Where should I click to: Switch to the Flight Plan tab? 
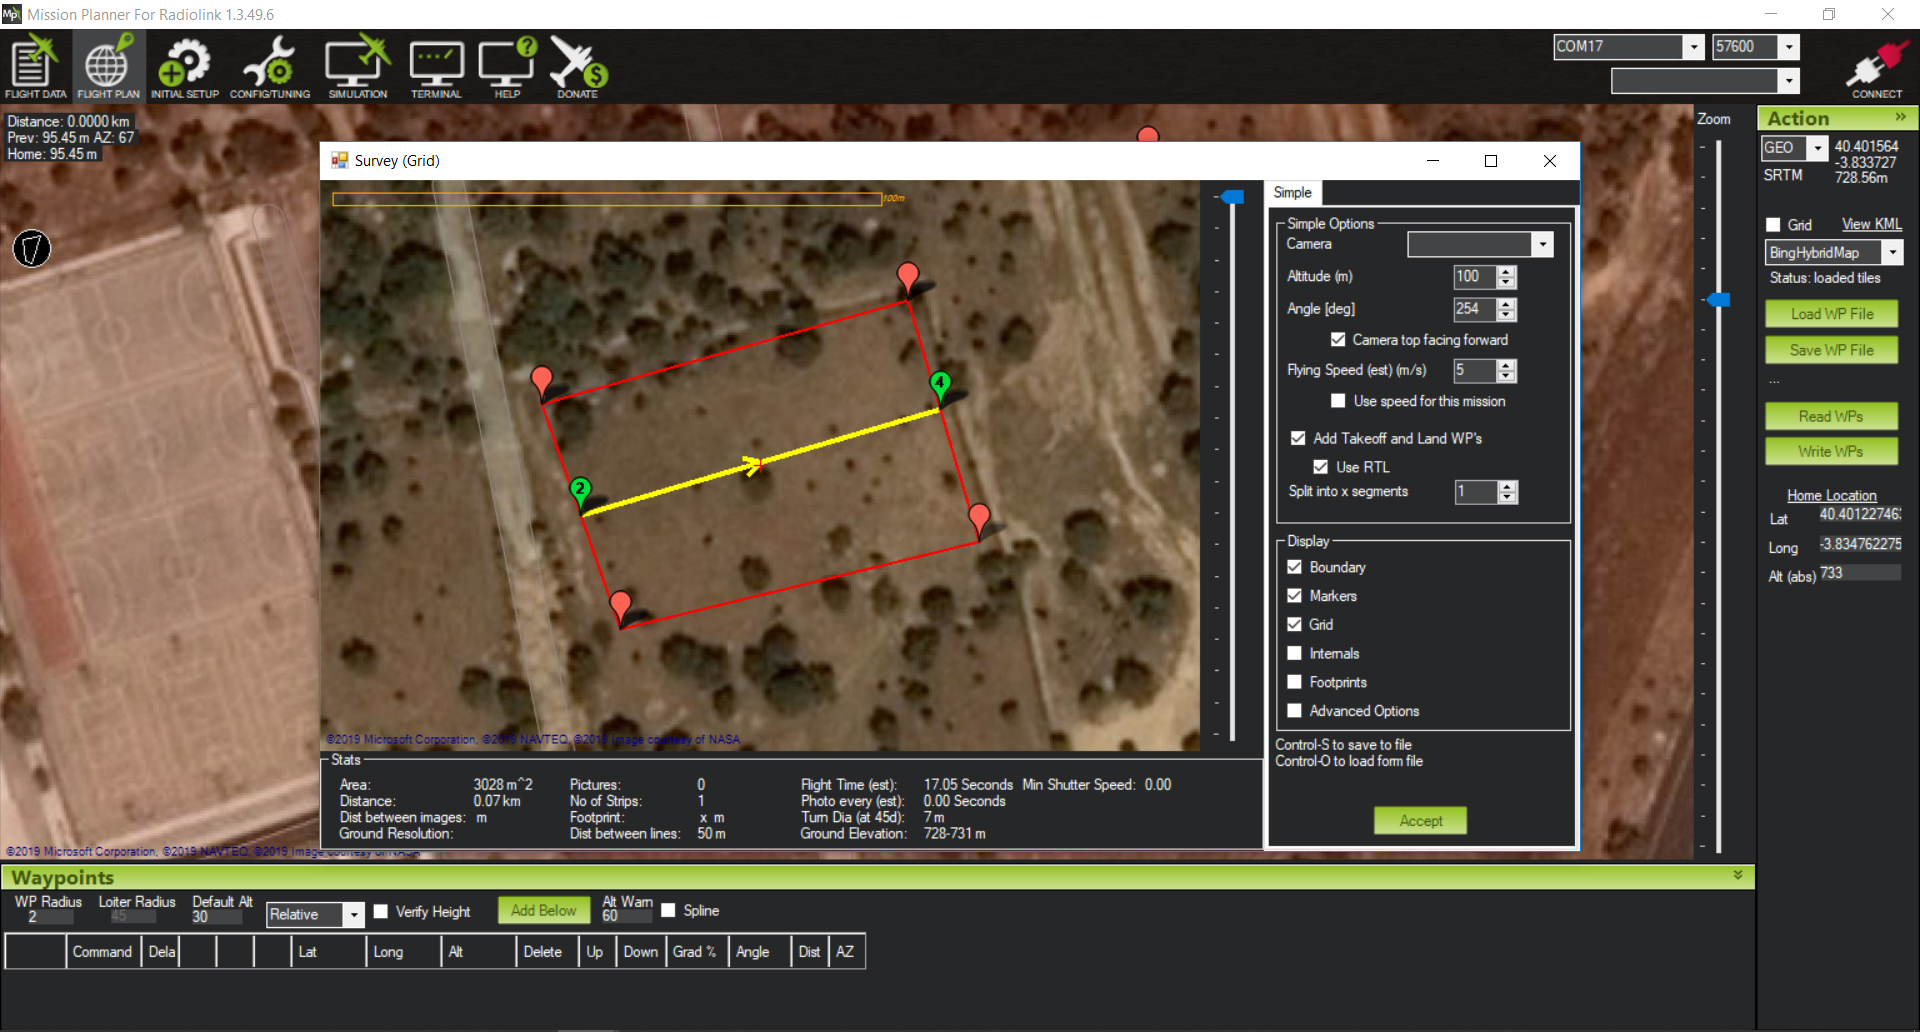coord(108,66)
